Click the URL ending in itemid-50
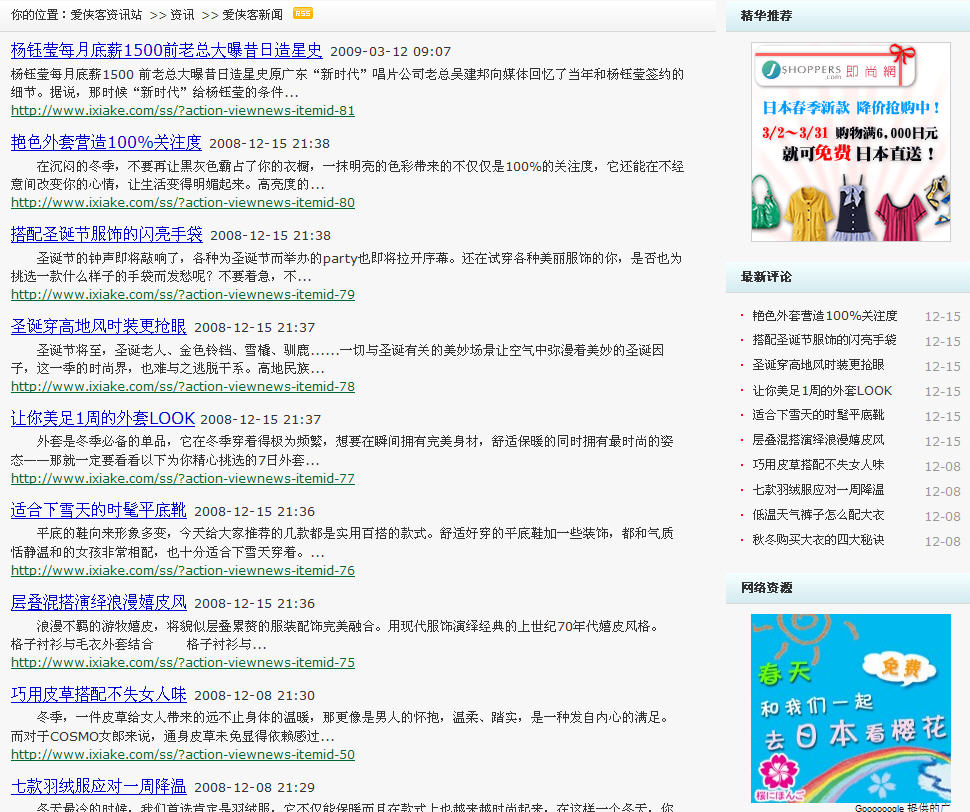Viewport: 970px width, 812px height. coord(182,755)
